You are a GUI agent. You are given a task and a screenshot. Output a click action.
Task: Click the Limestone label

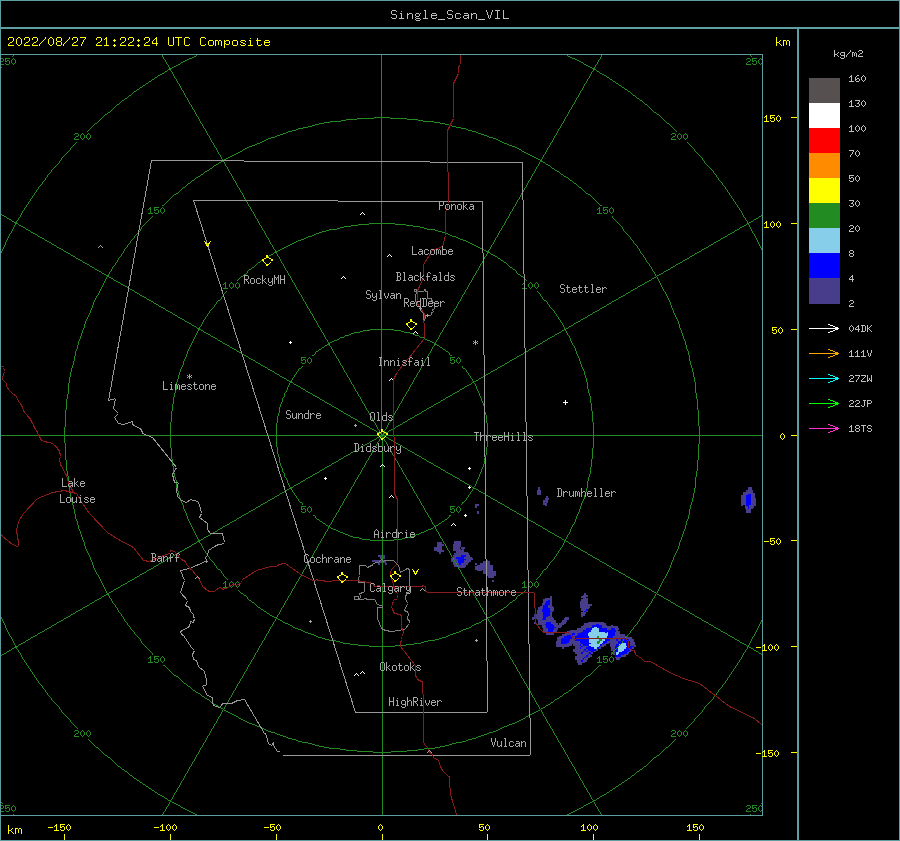pyautogui.click(x=189, y=386)
